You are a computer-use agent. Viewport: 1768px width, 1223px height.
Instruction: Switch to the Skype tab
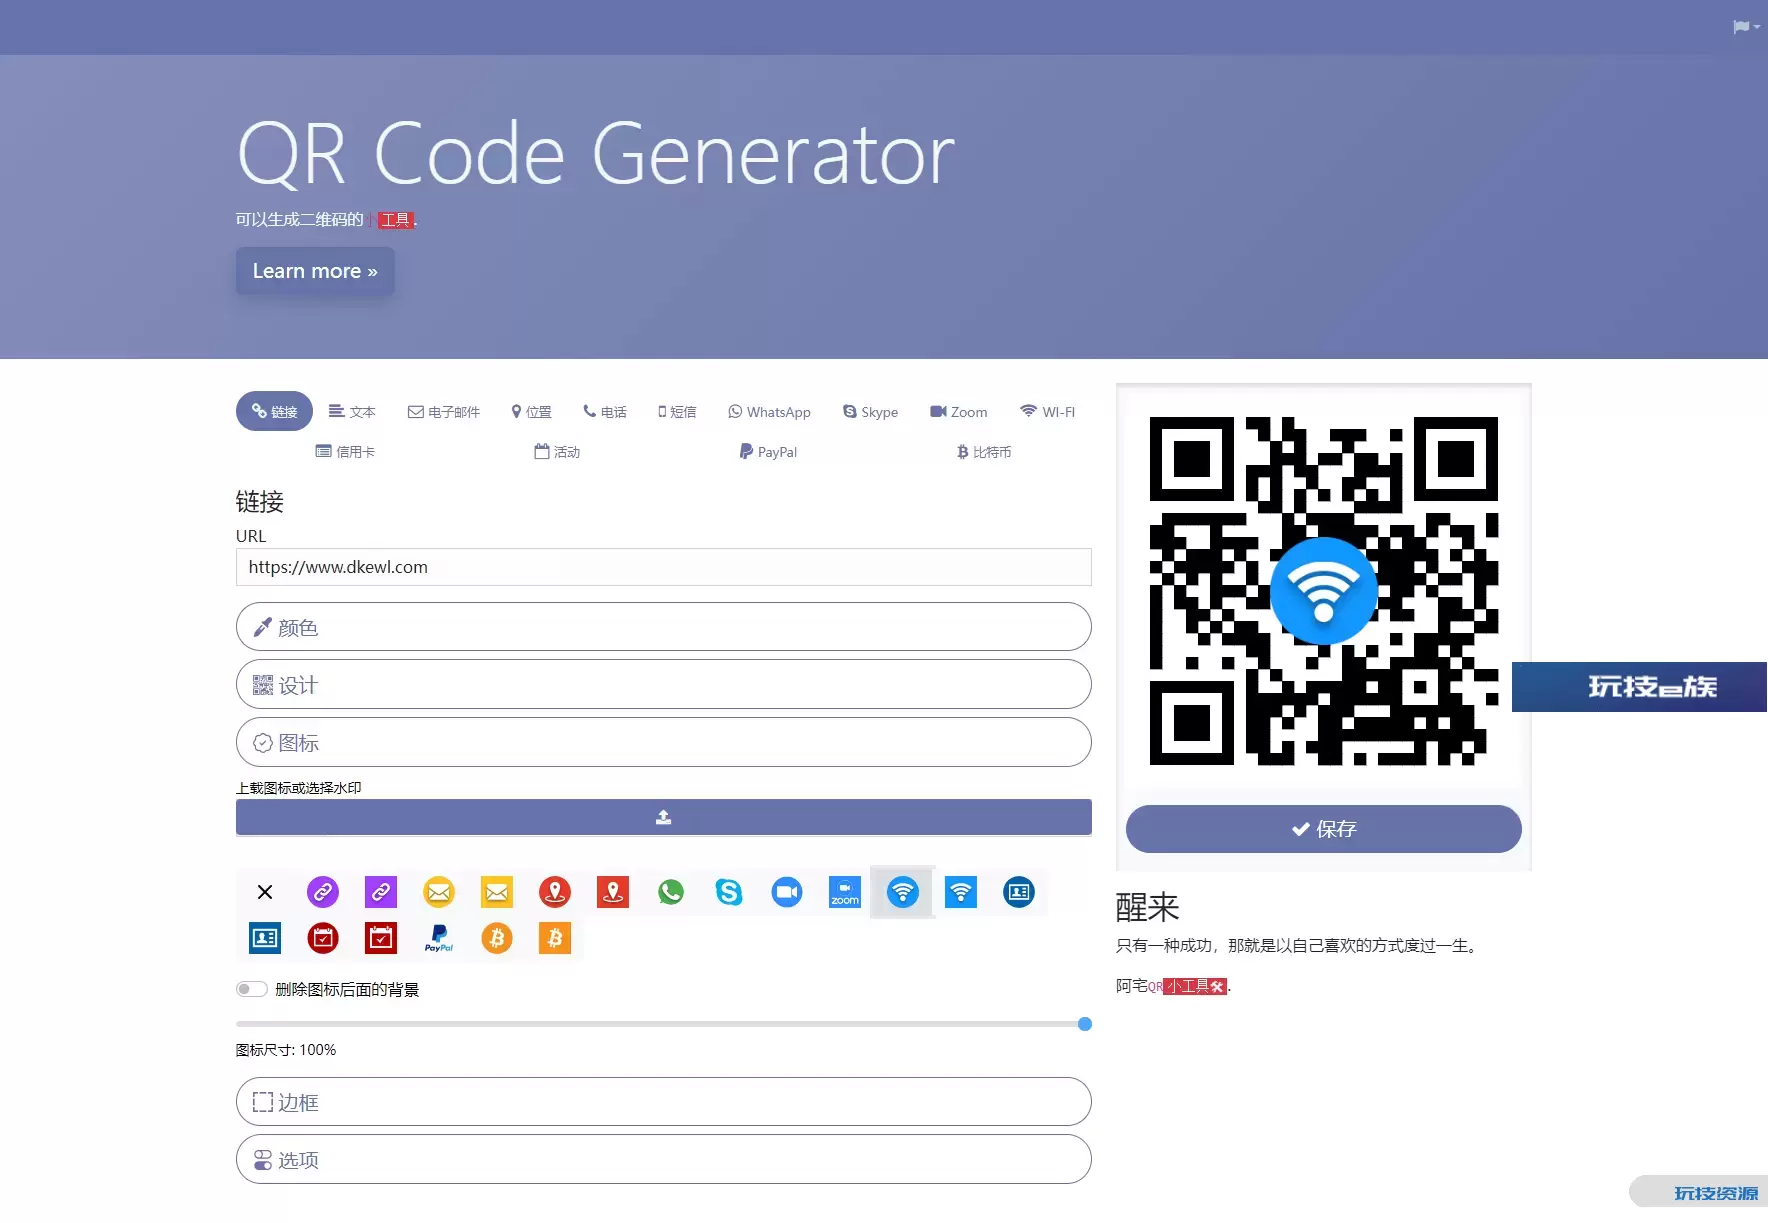[x=871, y=411]
